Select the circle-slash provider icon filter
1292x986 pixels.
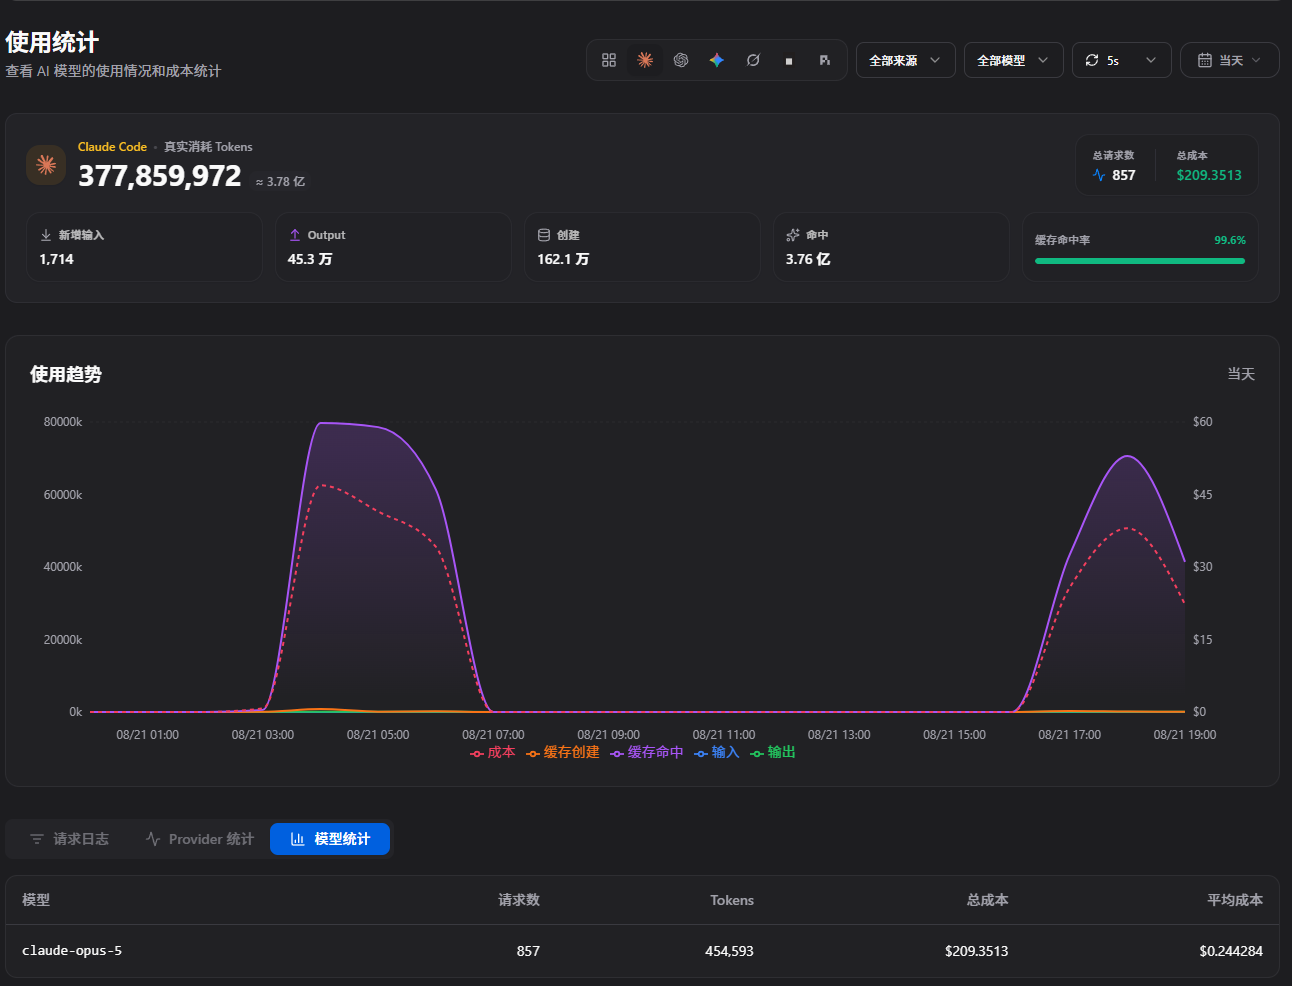tap(753, 60)
